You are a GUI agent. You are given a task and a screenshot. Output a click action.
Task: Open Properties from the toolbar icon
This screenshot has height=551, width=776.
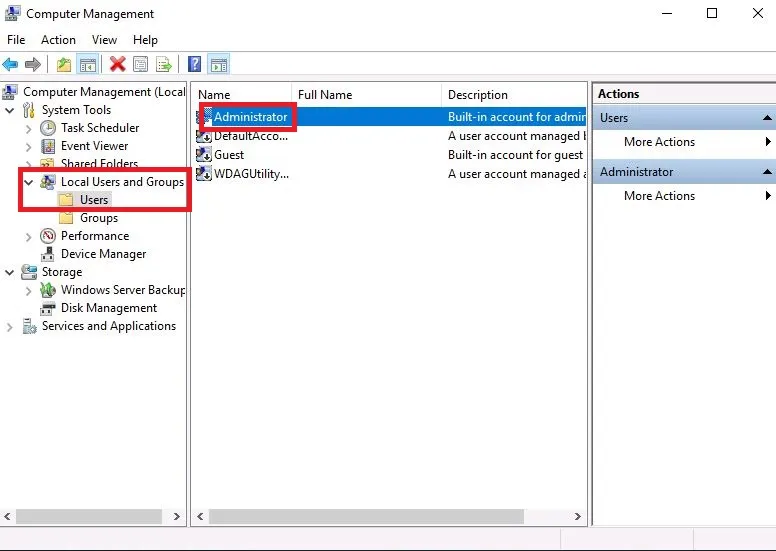pos(140,65)
